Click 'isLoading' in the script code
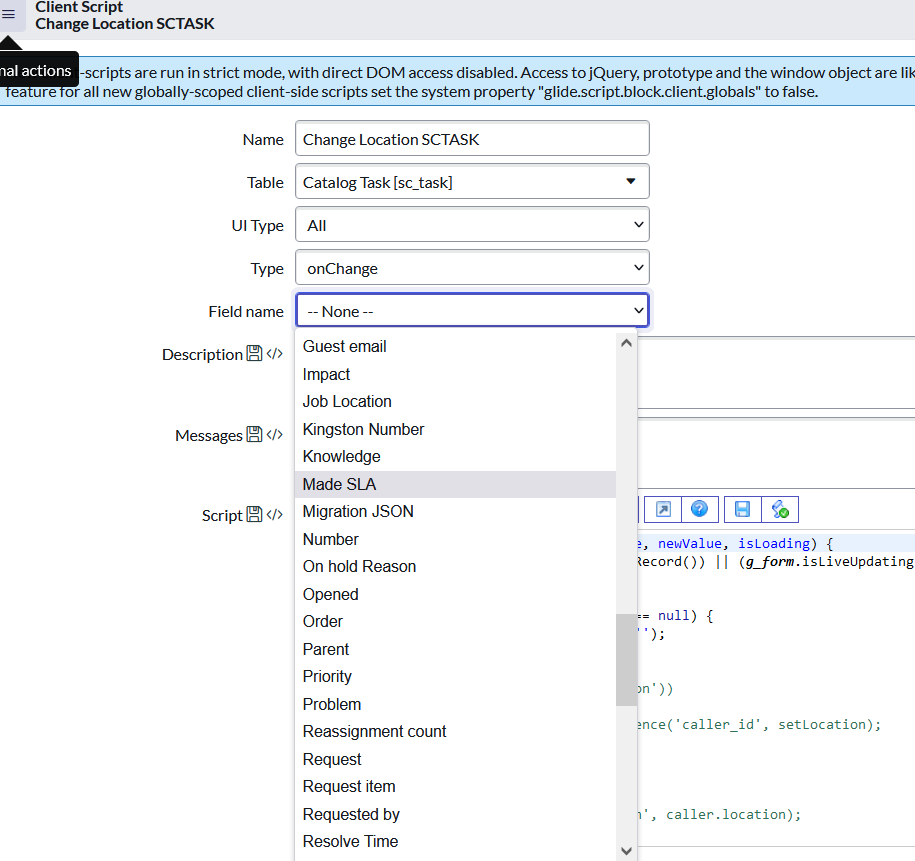This screenshot has width=915, height=861. 774,543
